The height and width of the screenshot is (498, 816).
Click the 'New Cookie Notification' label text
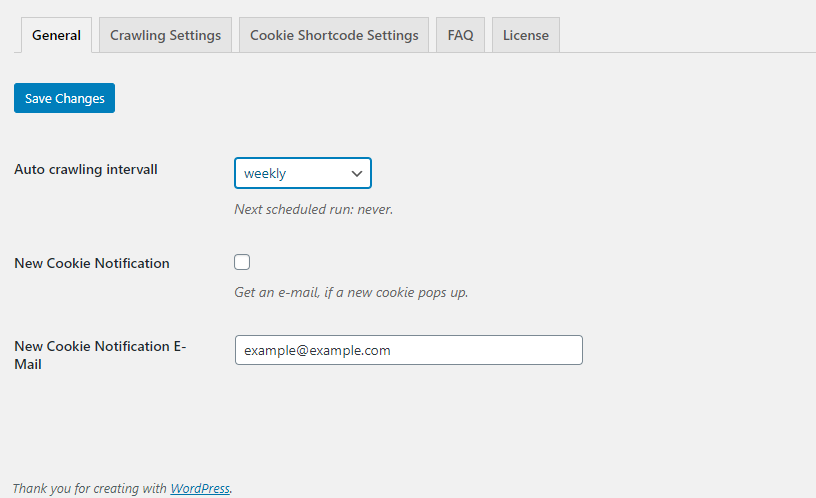pyautogui.click(x=92, y=263)
